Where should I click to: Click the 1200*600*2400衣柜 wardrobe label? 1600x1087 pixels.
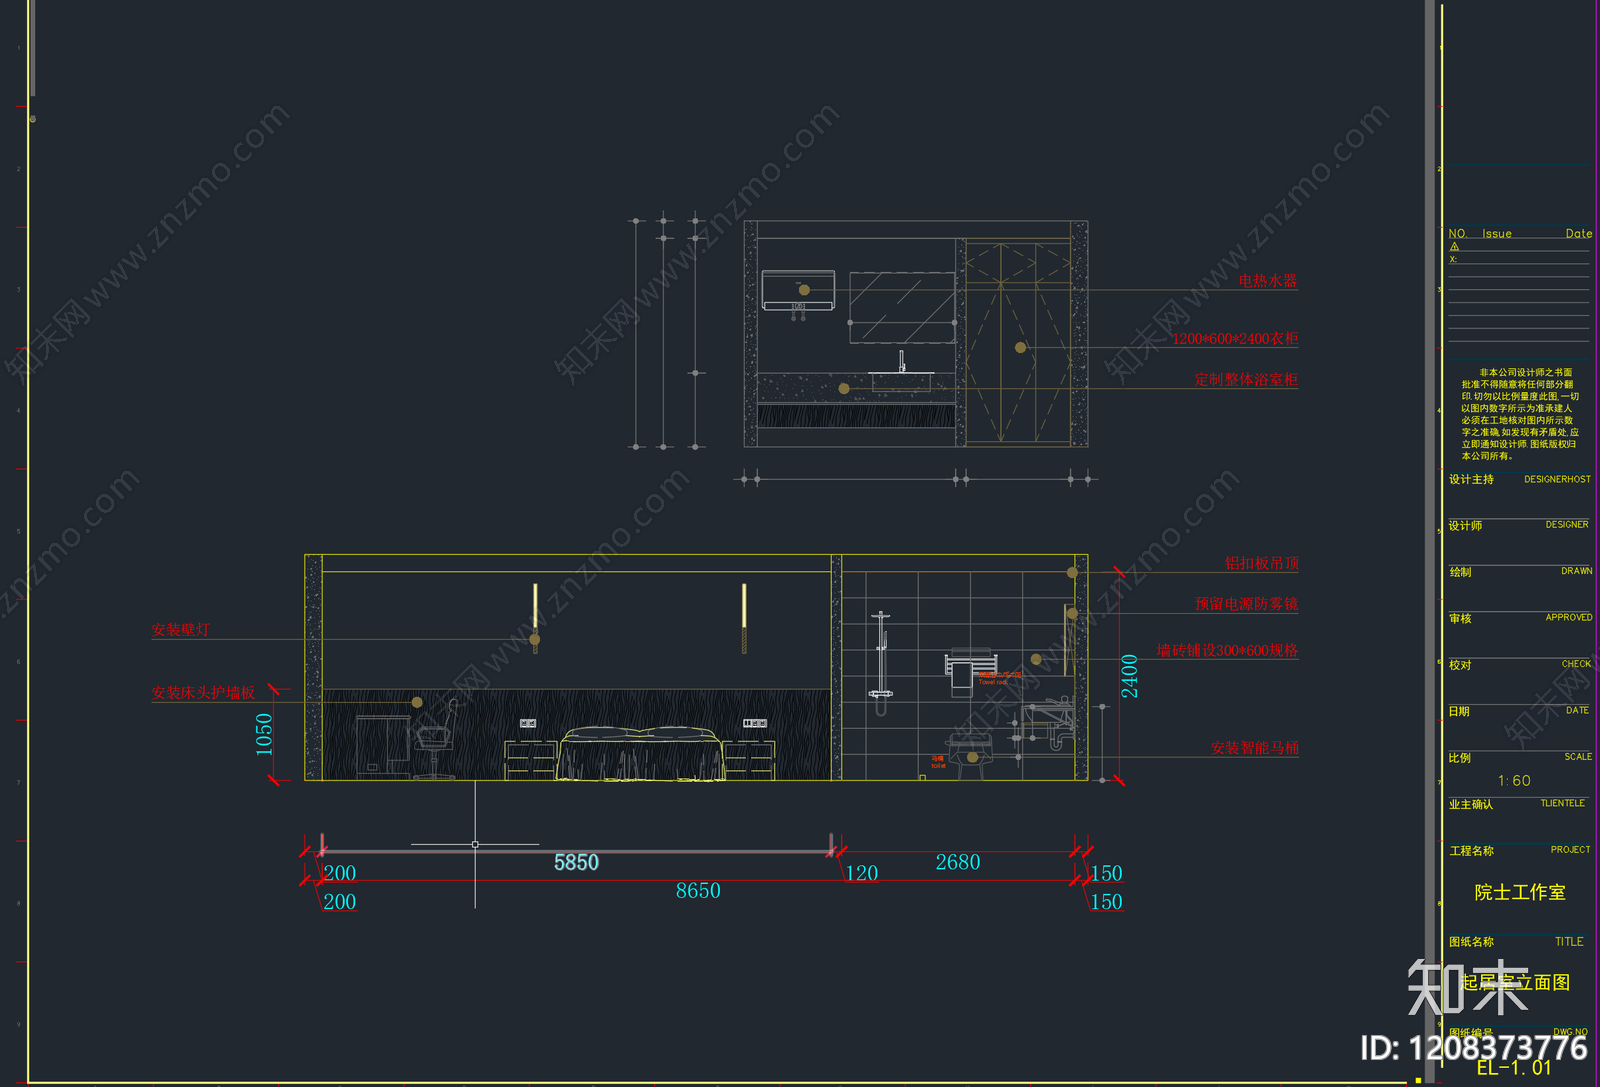pos(1235,339)
